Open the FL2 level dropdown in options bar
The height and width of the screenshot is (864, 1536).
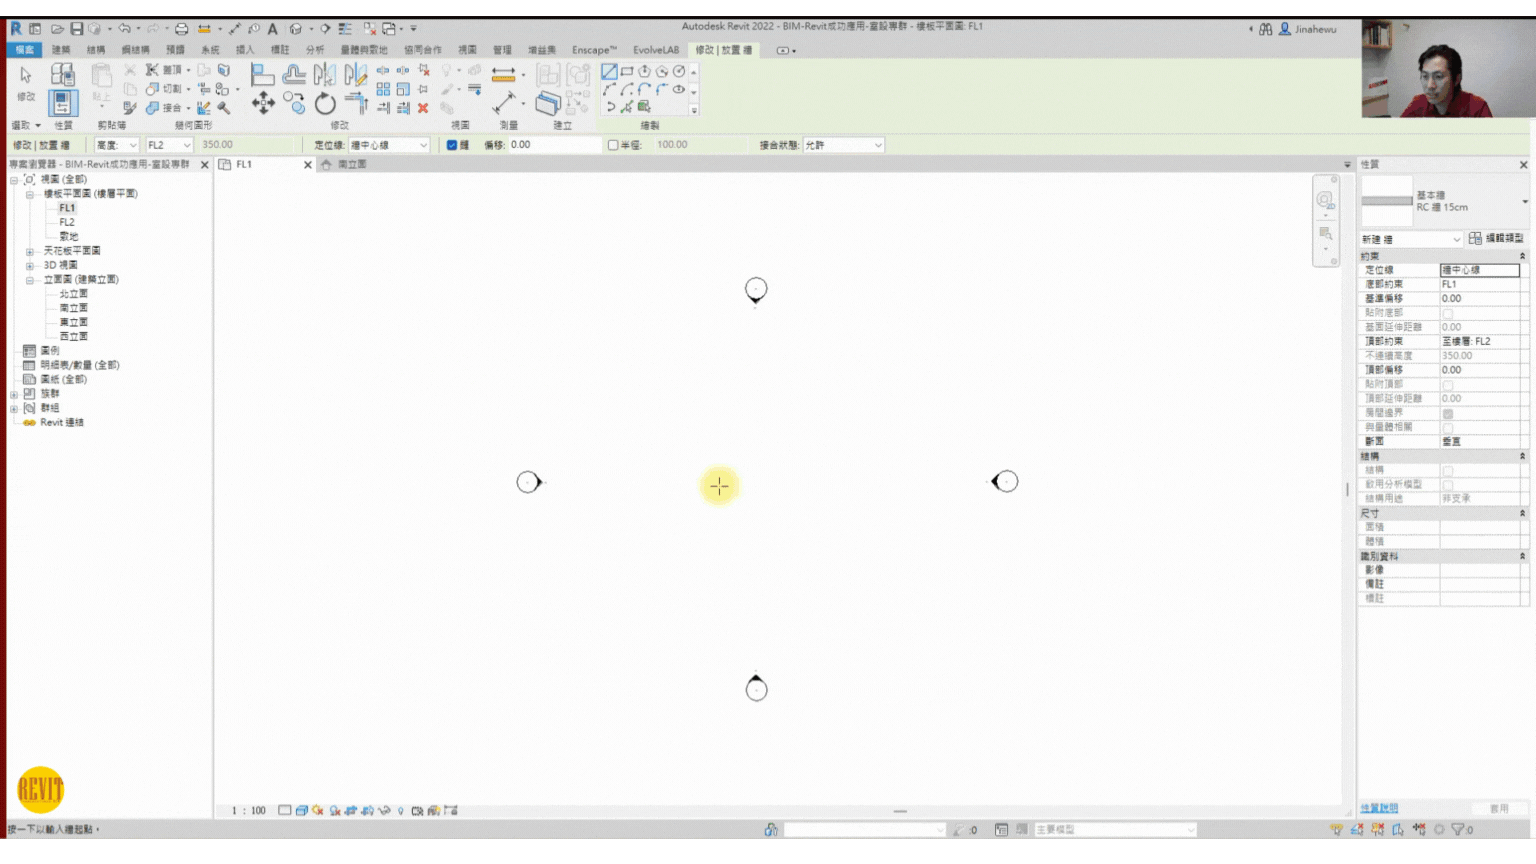coord(169,145)
